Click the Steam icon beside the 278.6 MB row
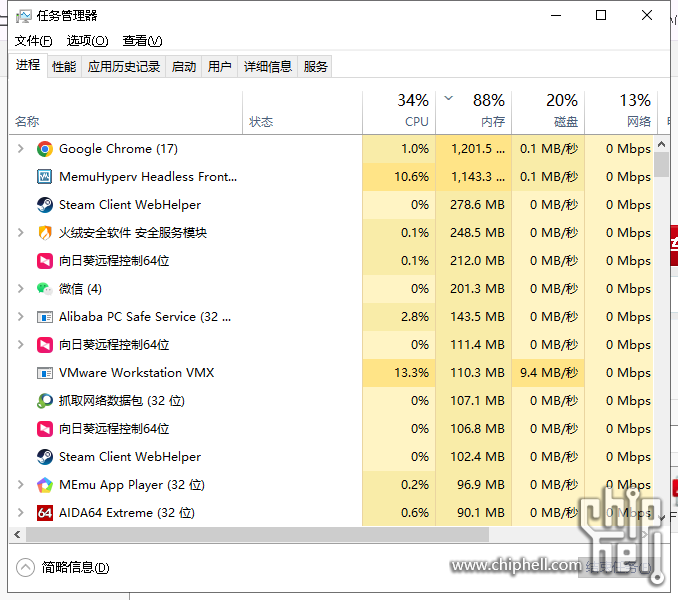Viewport: 678px width, 600px height. [45, 205]
